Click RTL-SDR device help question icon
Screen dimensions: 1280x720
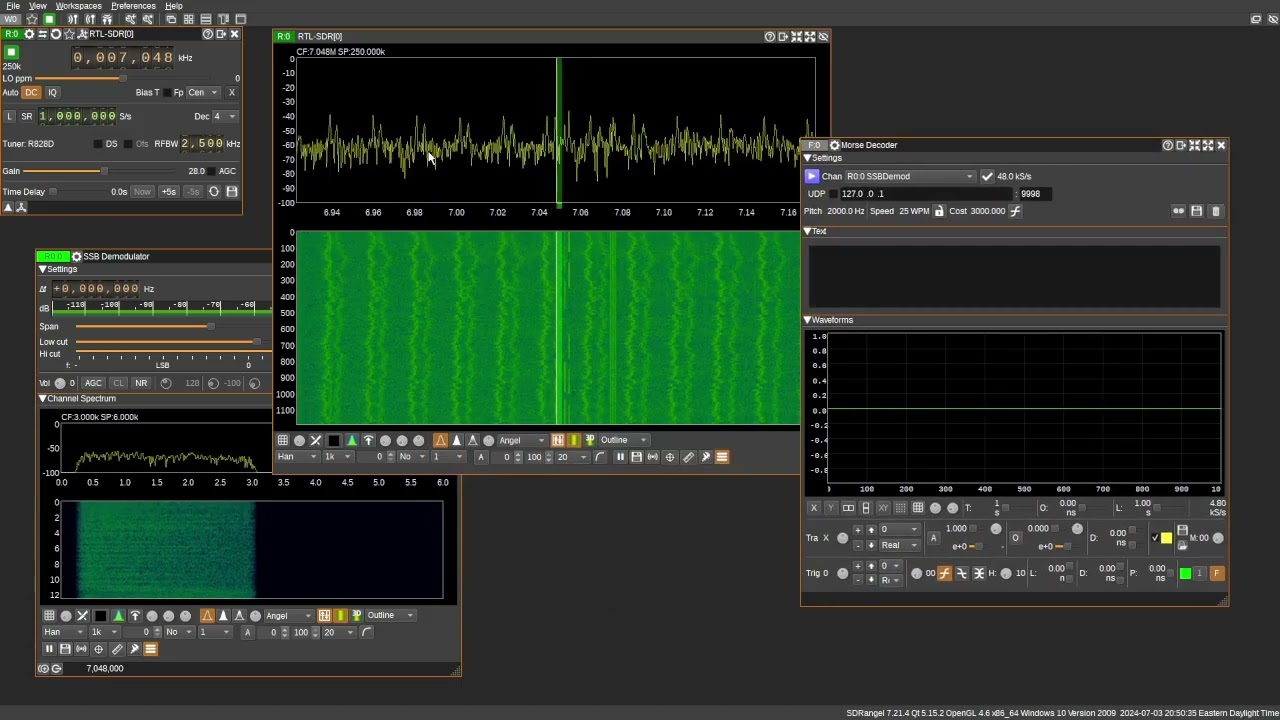(x=207, y=34)
